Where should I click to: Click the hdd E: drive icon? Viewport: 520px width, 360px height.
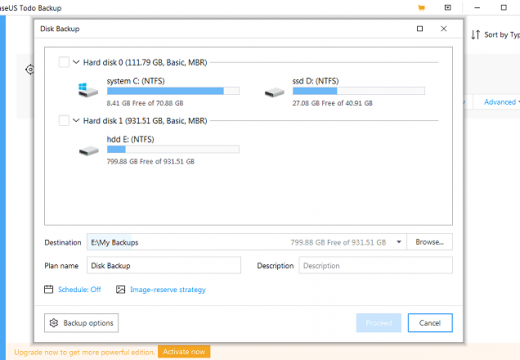[x=89, y=151]
